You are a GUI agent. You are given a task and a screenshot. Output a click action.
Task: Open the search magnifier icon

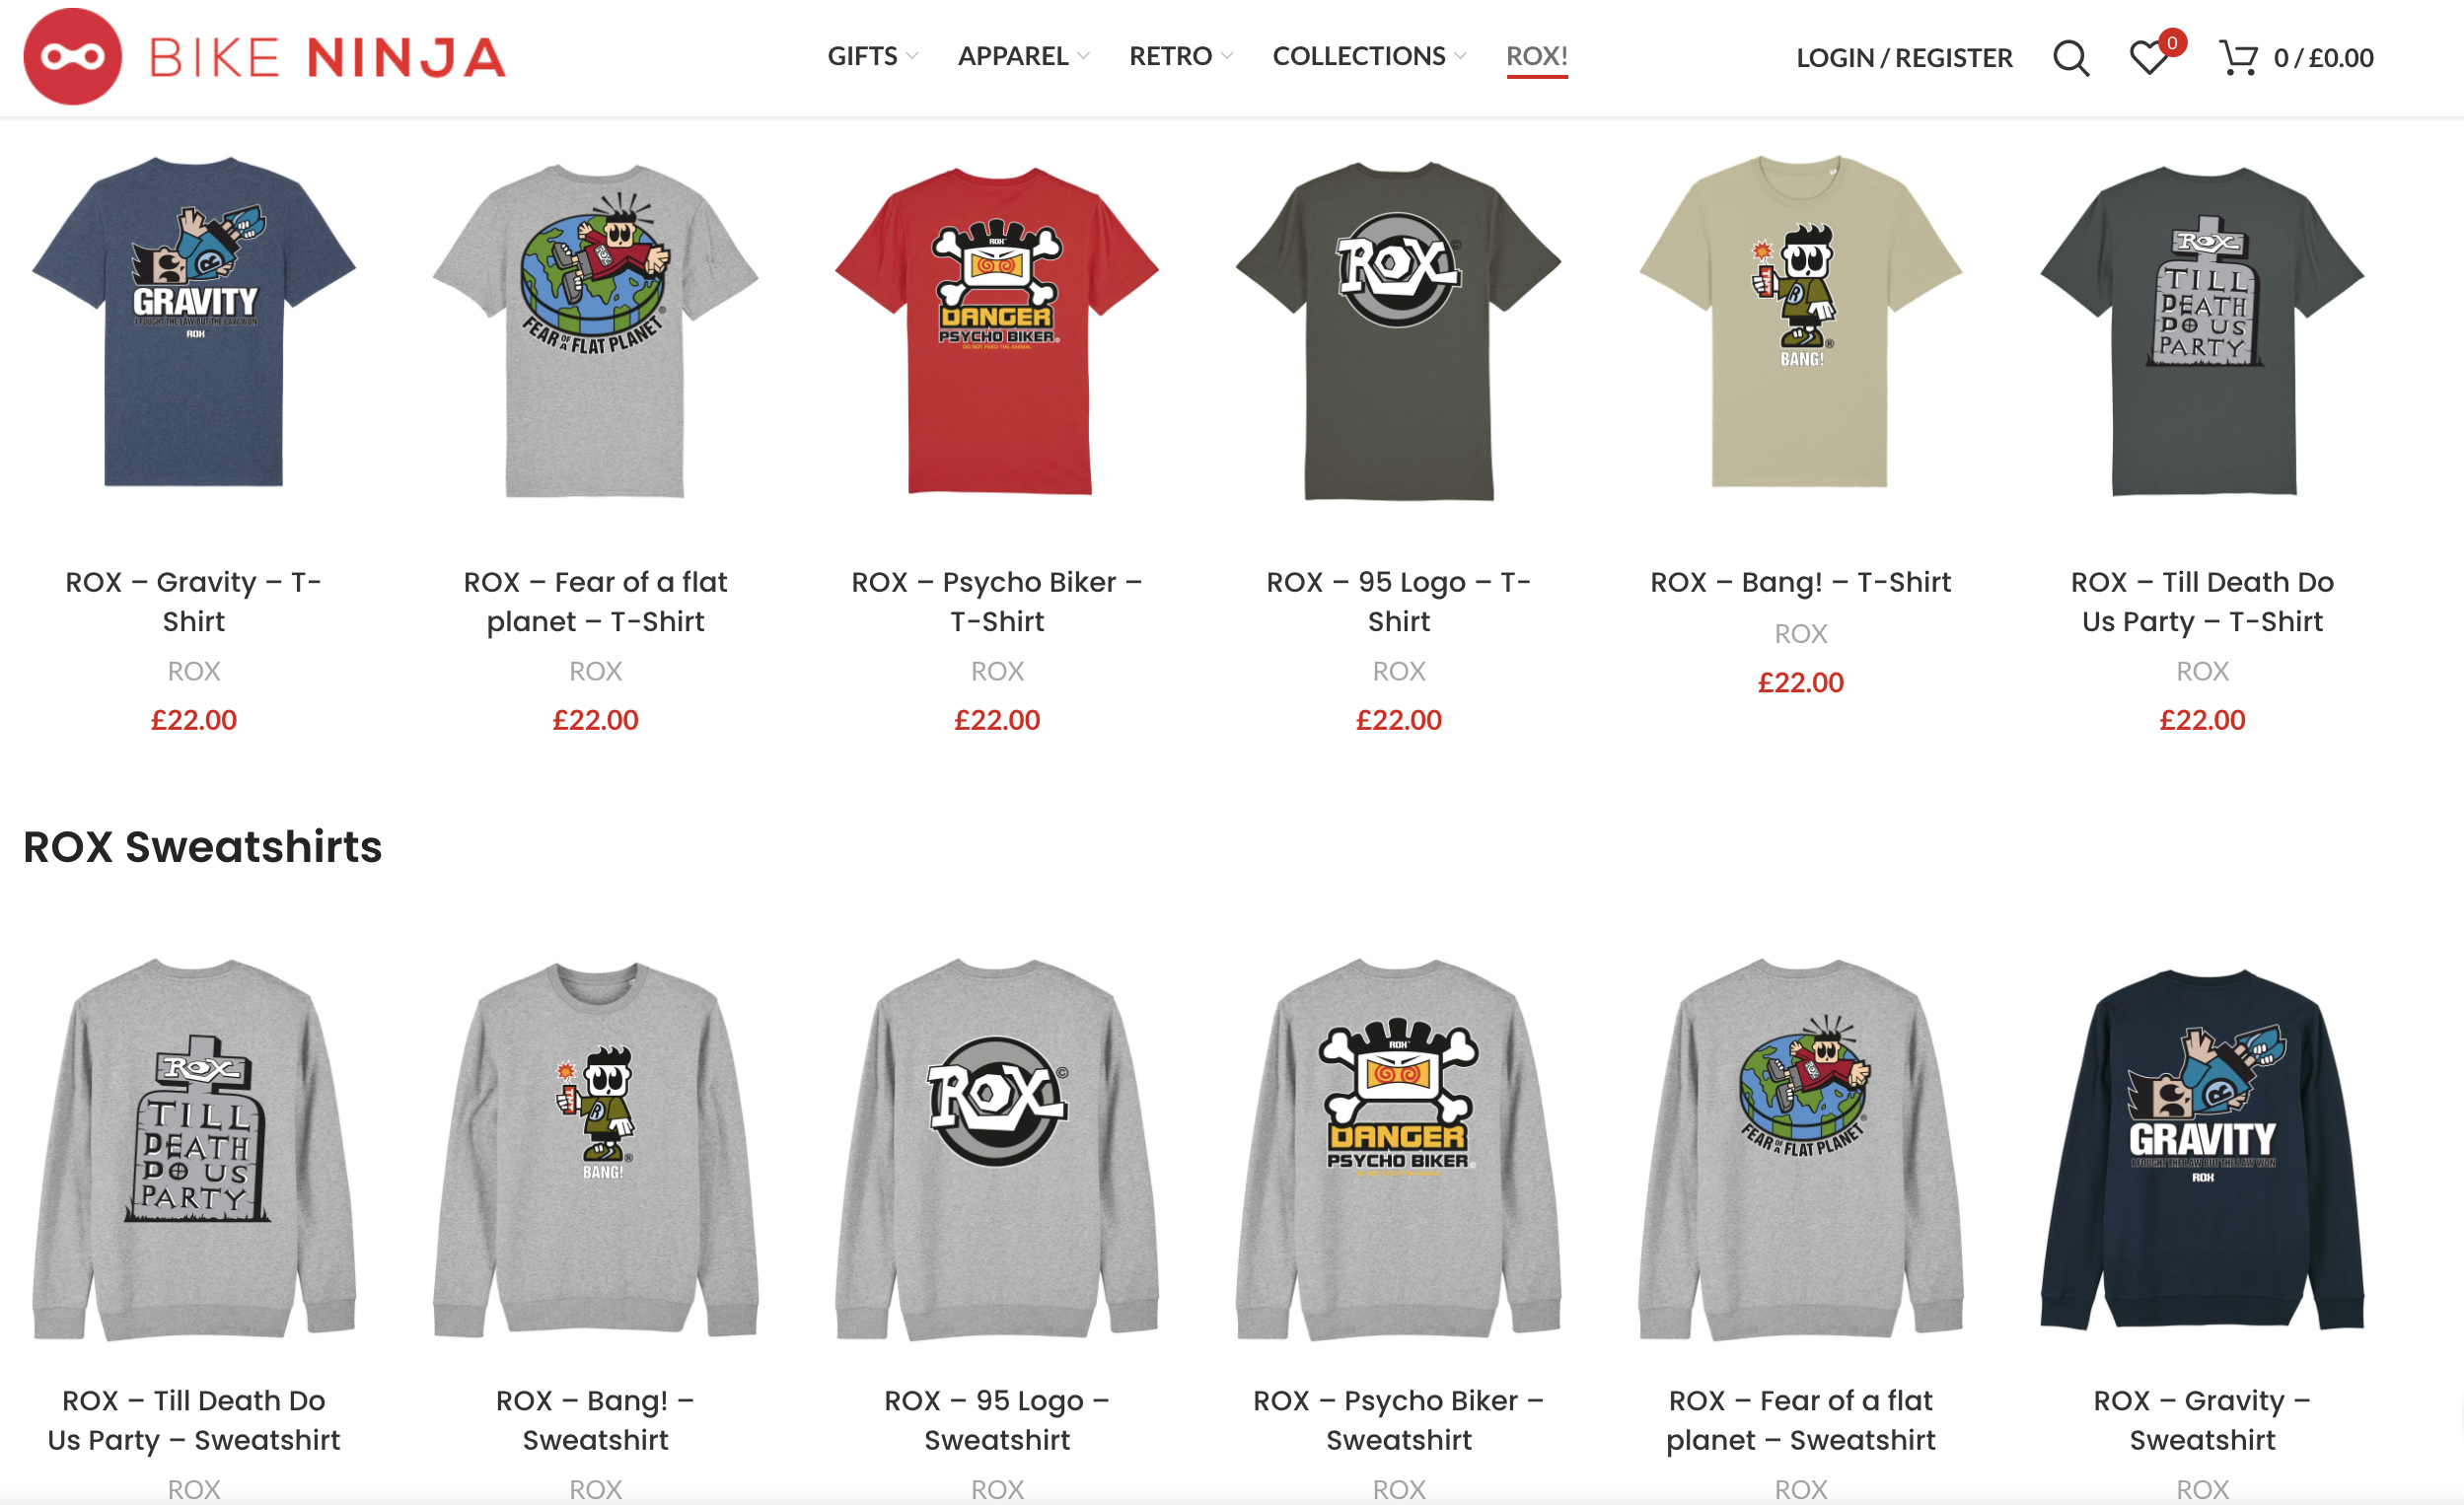[2071, 58]
